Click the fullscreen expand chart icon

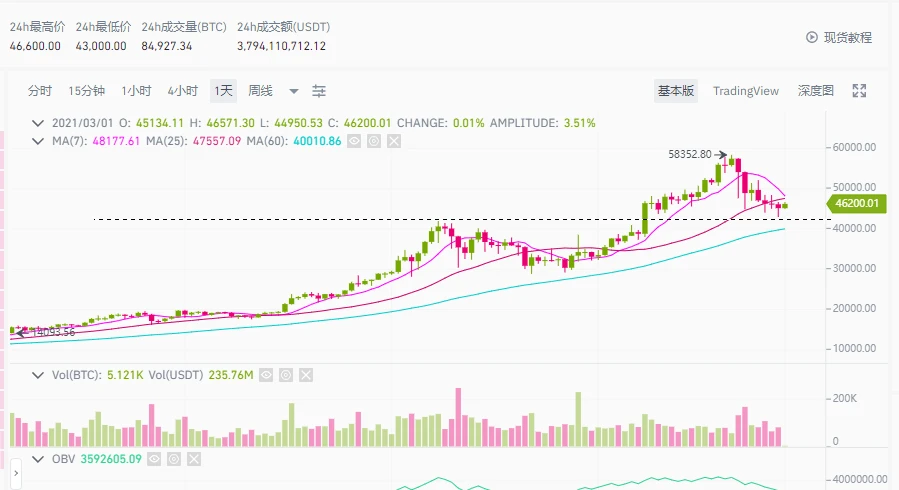coord(858,91)
